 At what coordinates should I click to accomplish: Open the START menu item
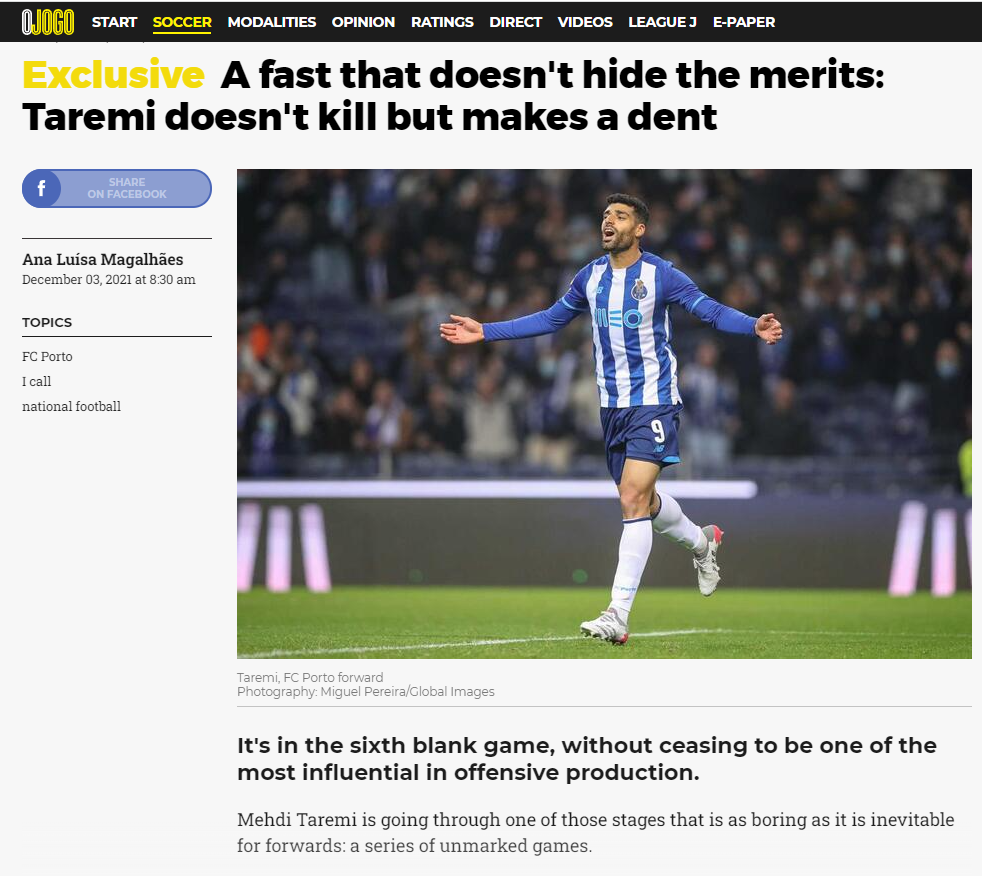click(x=114, y=22)
